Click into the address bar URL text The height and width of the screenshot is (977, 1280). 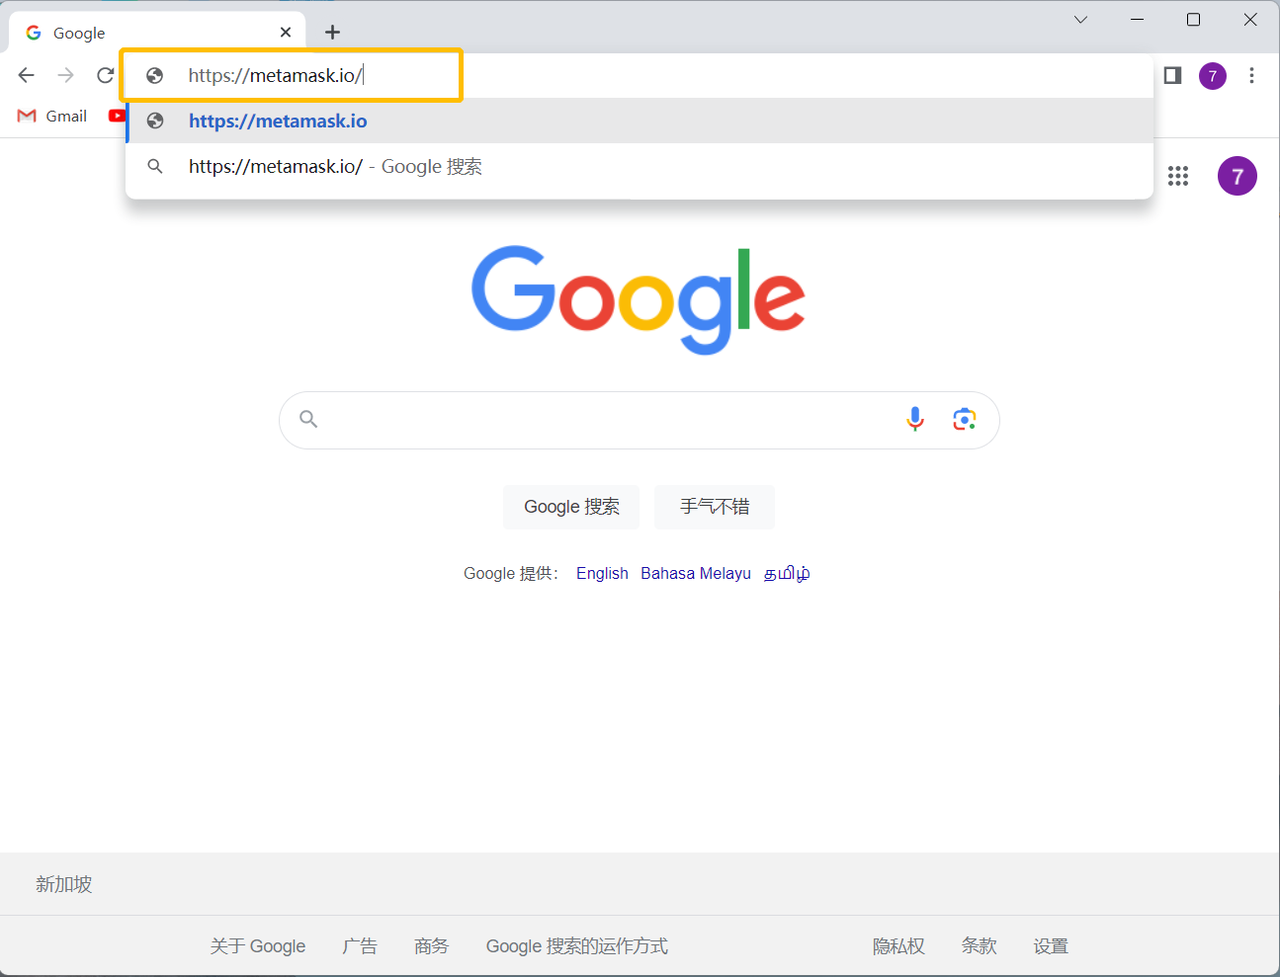click(276, 76)
